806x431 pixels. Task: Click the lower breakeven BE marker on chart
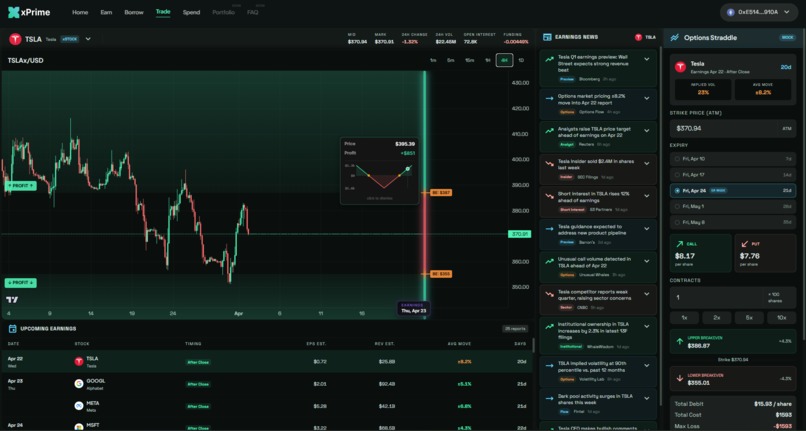pyautogui.click(x=441, y=274)
